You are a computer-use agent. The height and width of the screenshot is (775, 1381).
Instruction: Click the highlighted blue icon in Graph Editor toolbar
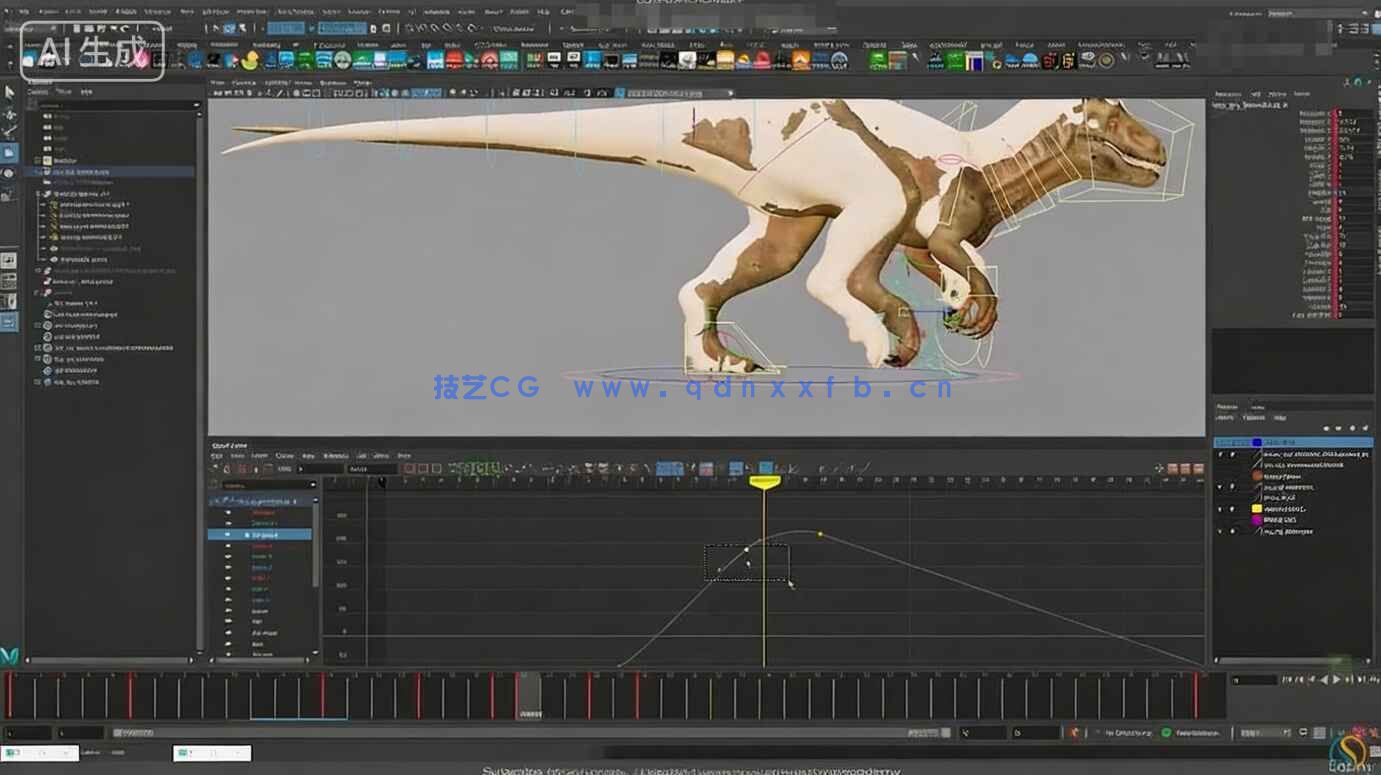[x=765, y=468]
